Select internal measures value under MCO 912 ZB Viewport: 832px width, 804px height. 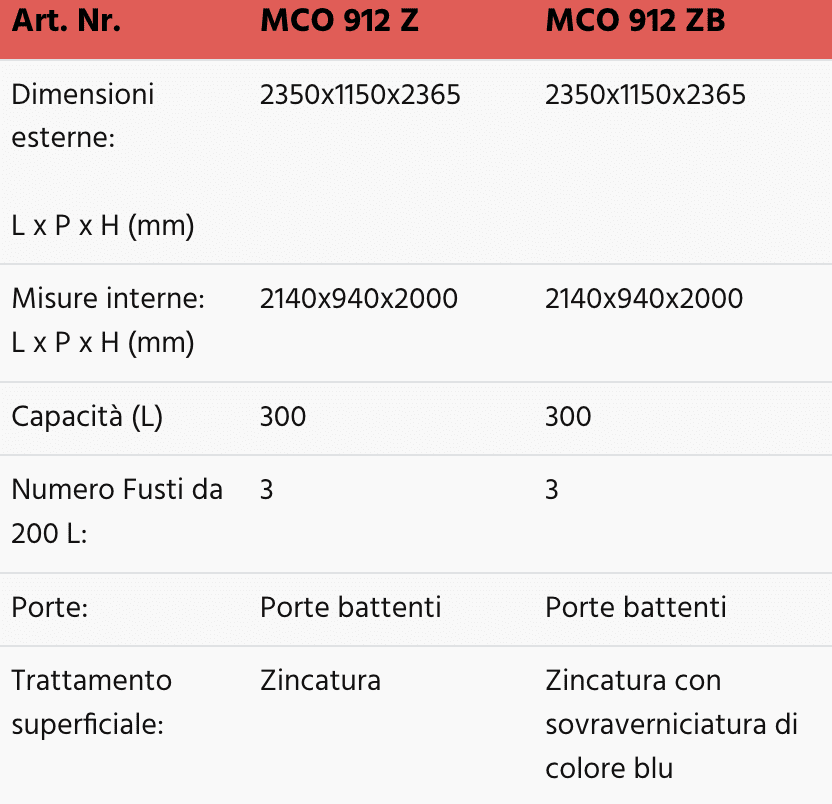(644, 298)
